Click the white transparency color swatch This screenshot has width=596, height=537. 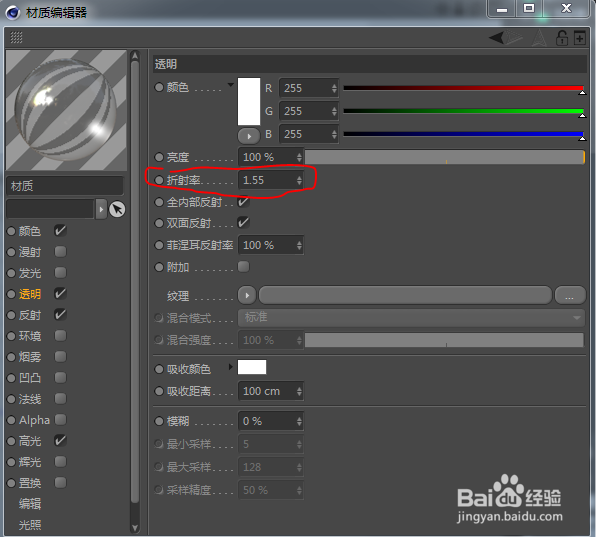tap(249, 101)
